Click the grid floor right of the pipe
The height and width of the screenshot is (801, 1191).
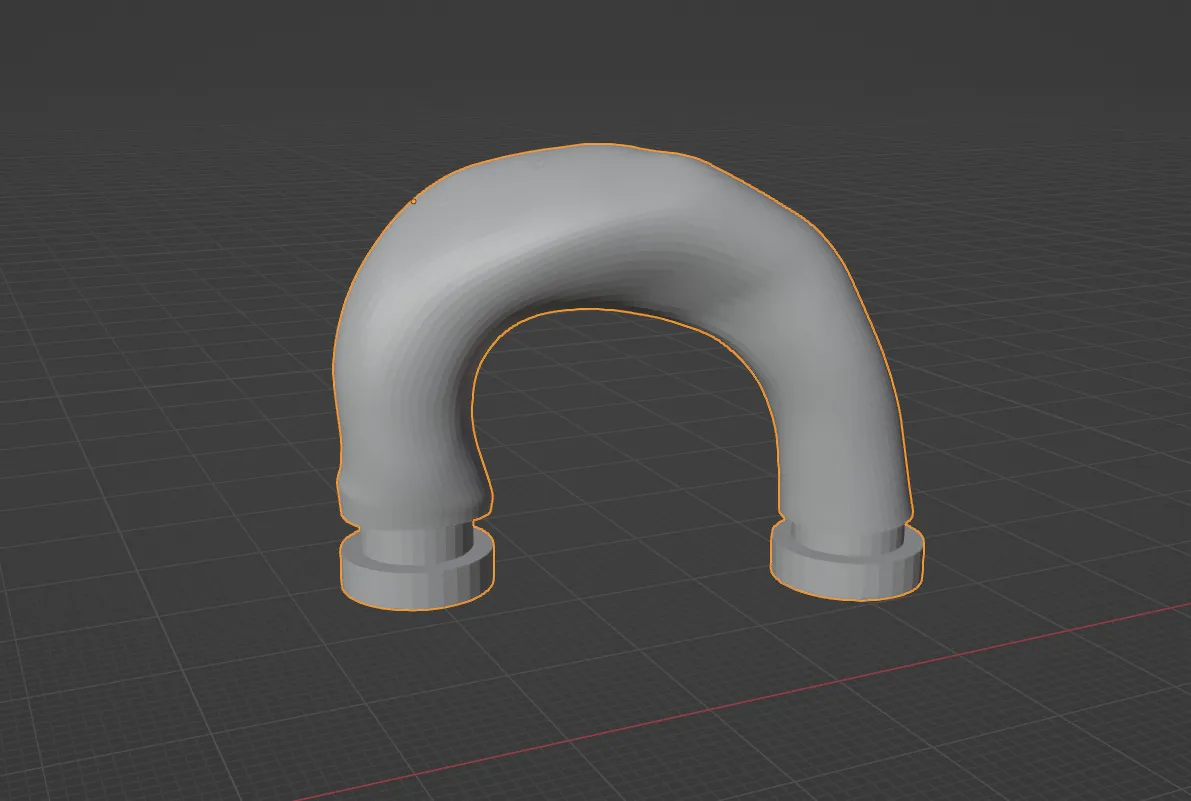[1050, 450]
